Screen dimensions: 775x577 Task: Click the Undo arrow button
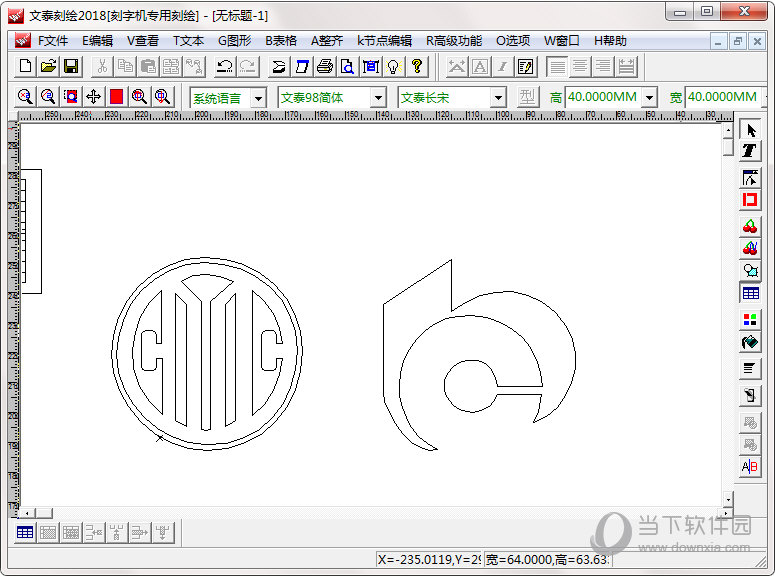tap(225, 66)
